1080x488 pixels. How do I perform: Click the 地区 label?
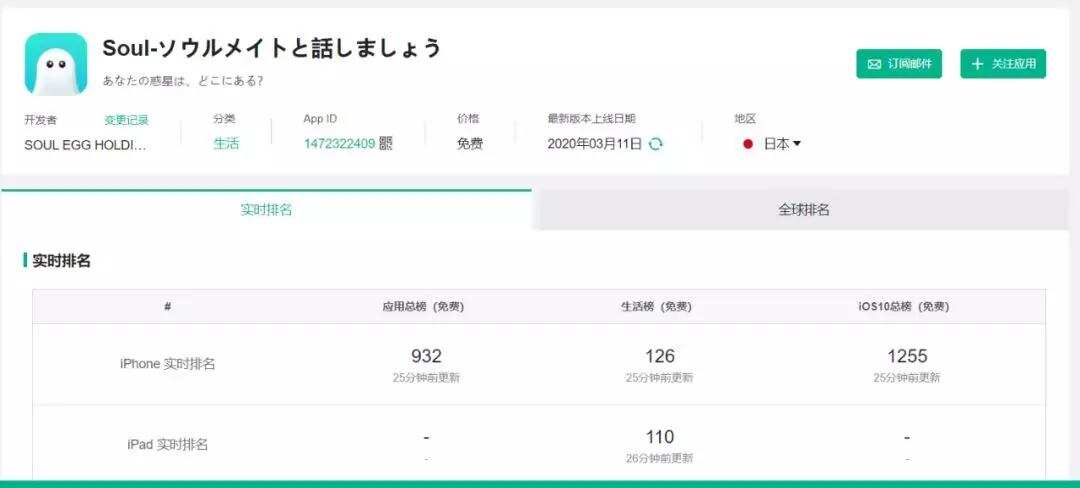[745, 118]
